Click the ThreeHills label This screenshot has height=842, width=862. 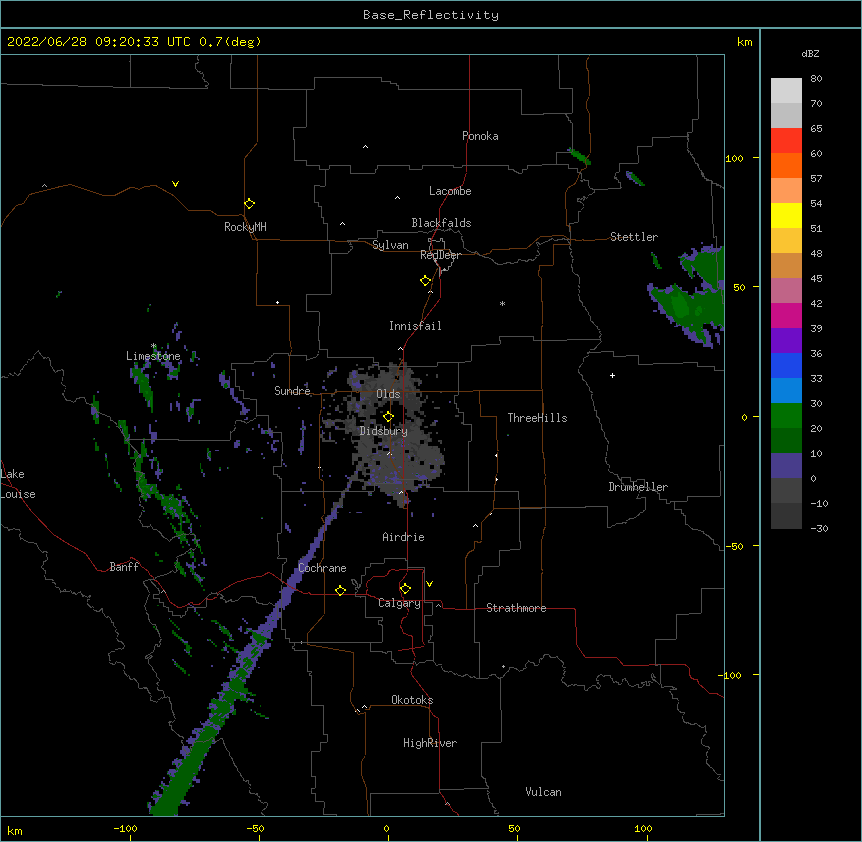pos(537,418)
